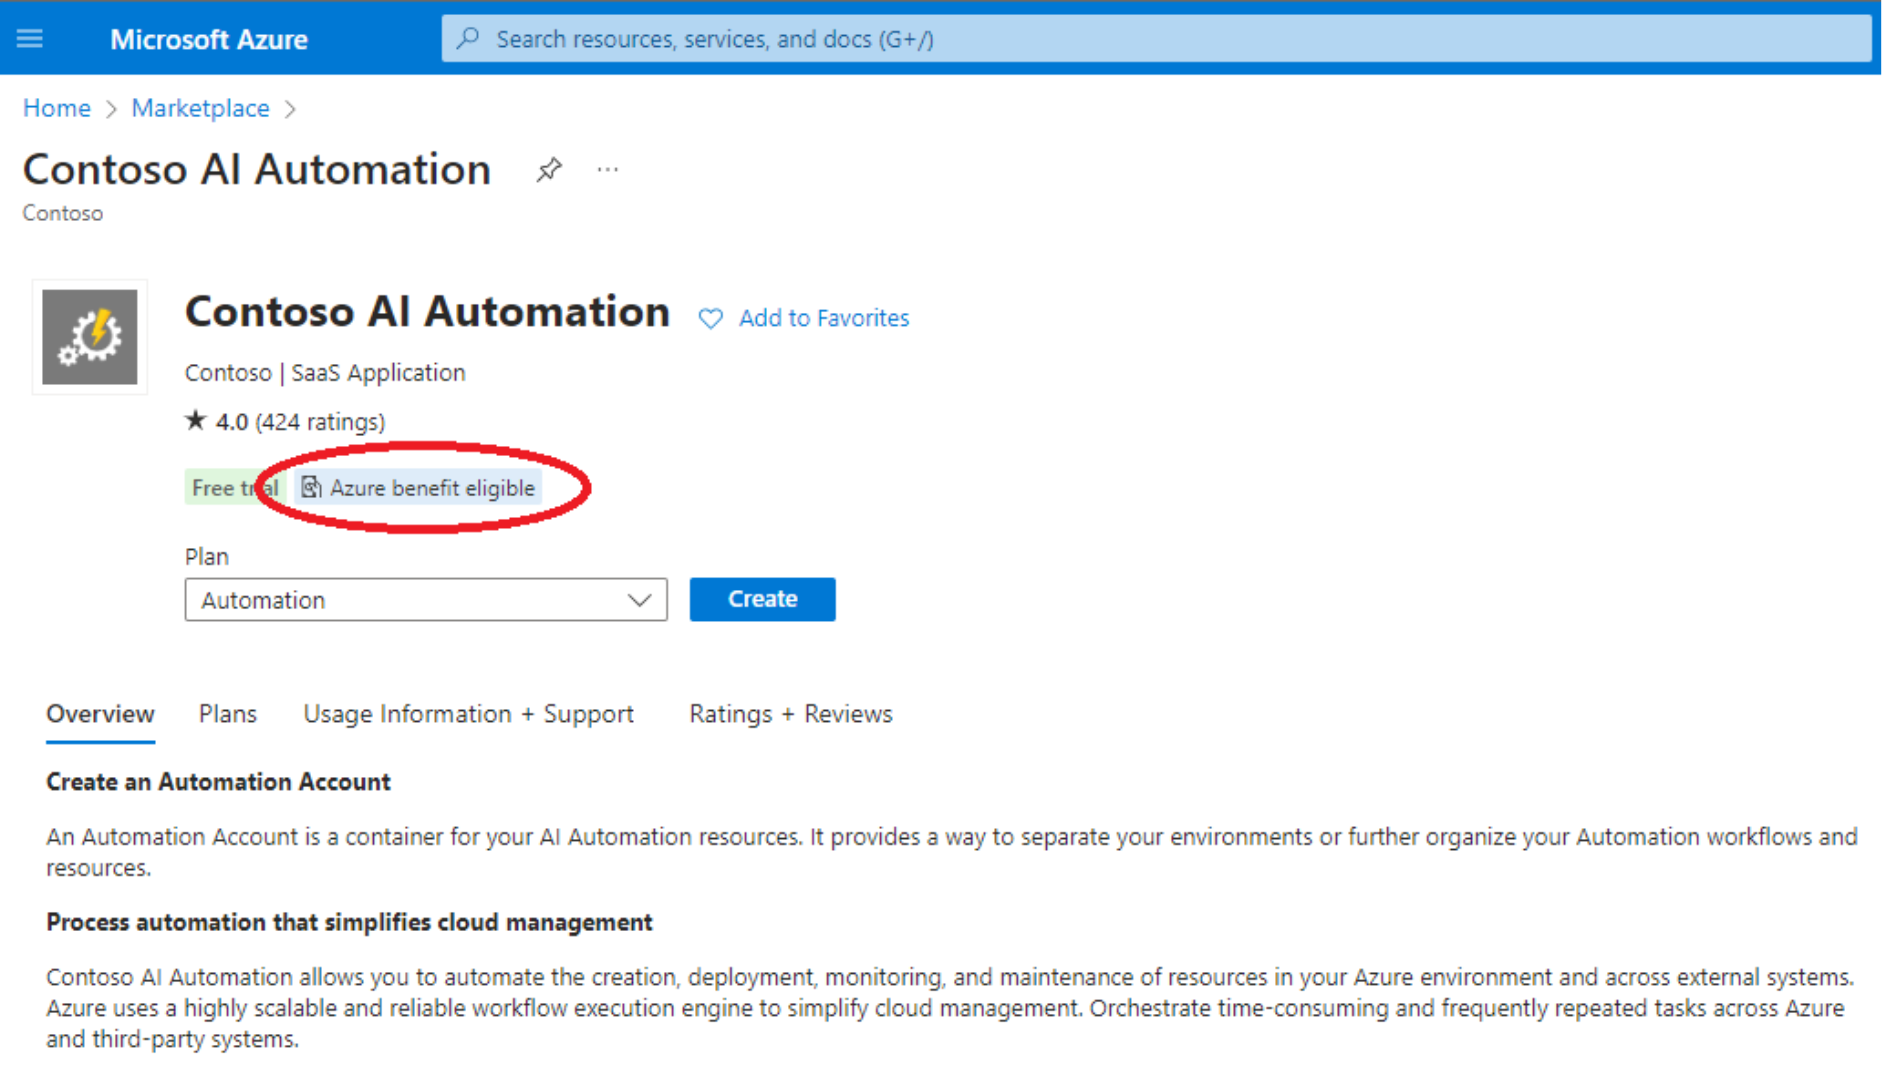Go to Home breadcrumb link
This screenshot has height=1070, width=1883.
click(57, 108)
